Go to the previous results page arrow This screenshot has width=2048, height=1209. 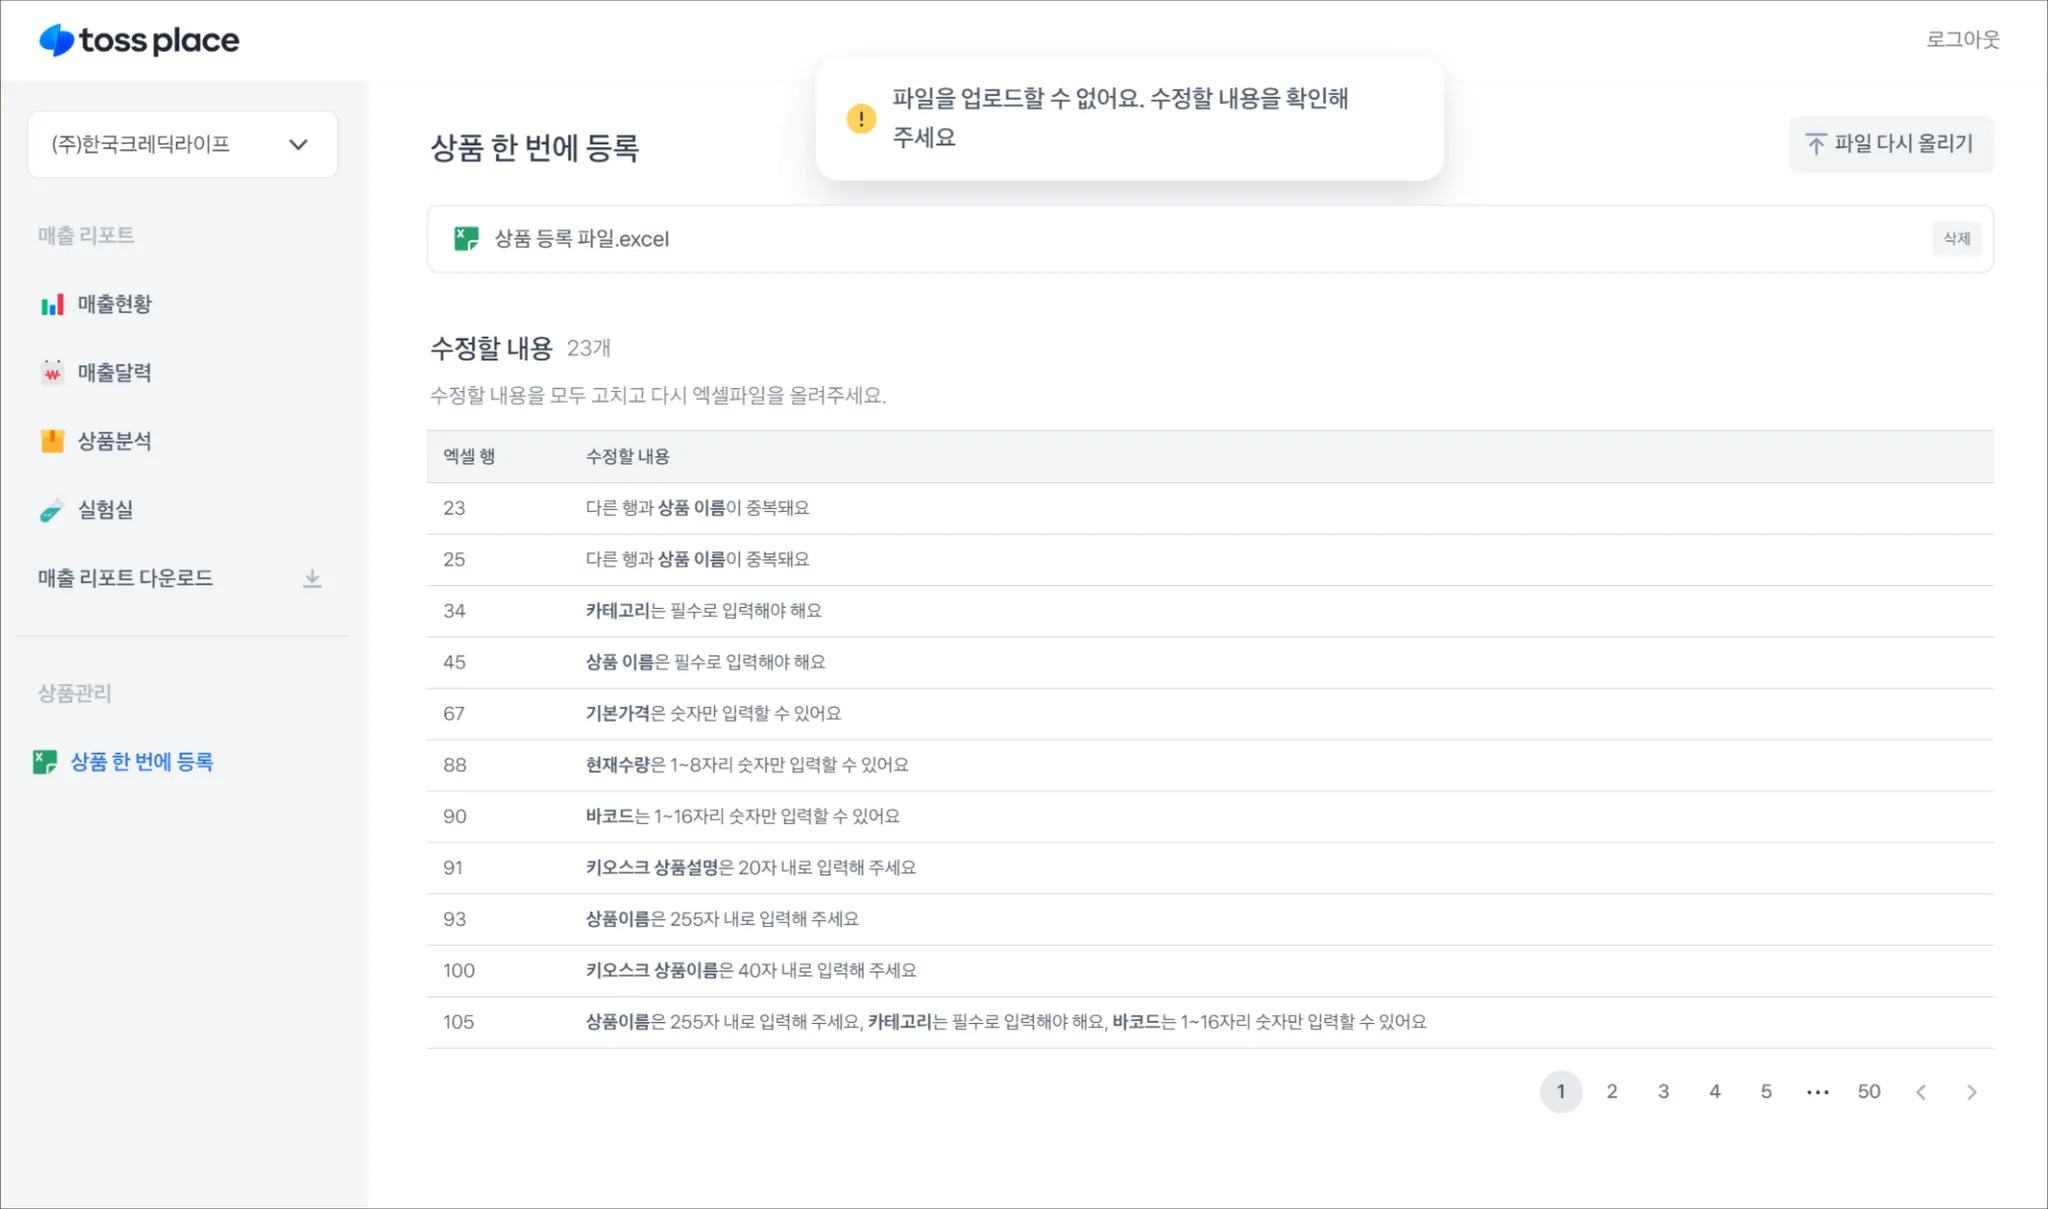tap(1920, 1092)
